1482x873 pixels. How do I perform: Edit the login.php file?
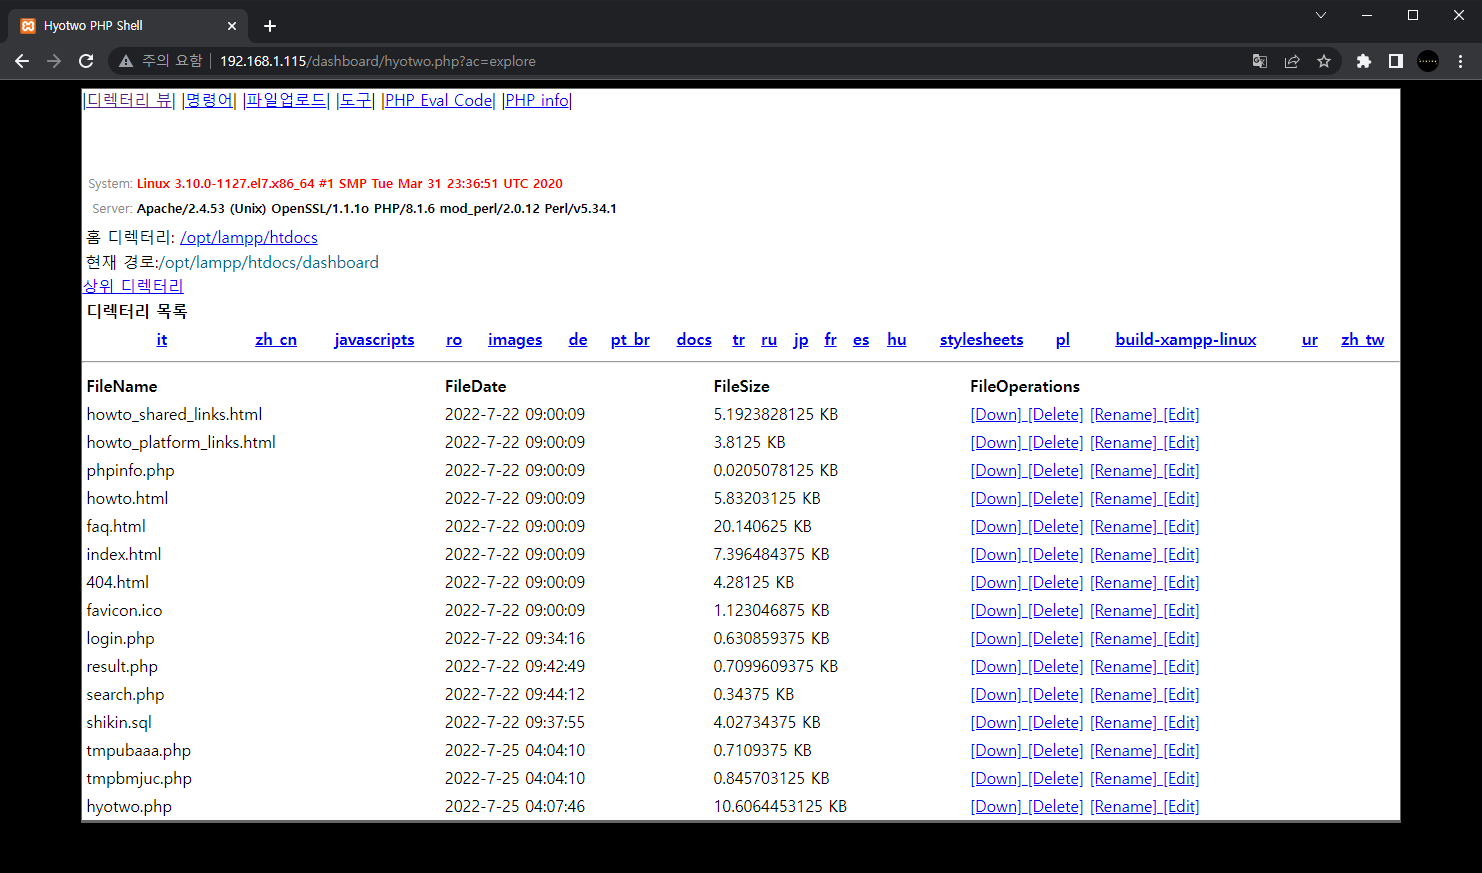point(1182,638)
